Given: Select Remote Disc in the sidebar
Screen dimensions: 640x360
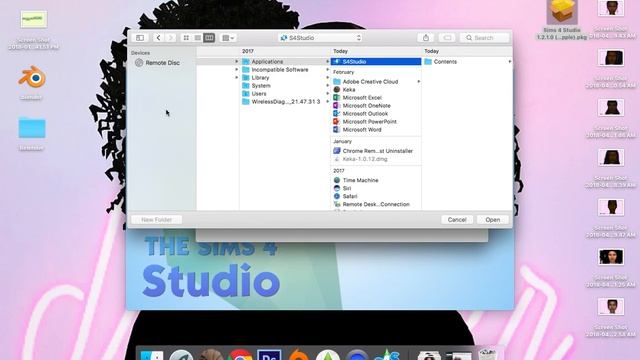Looking at the screenshot, I should [158, 63].
